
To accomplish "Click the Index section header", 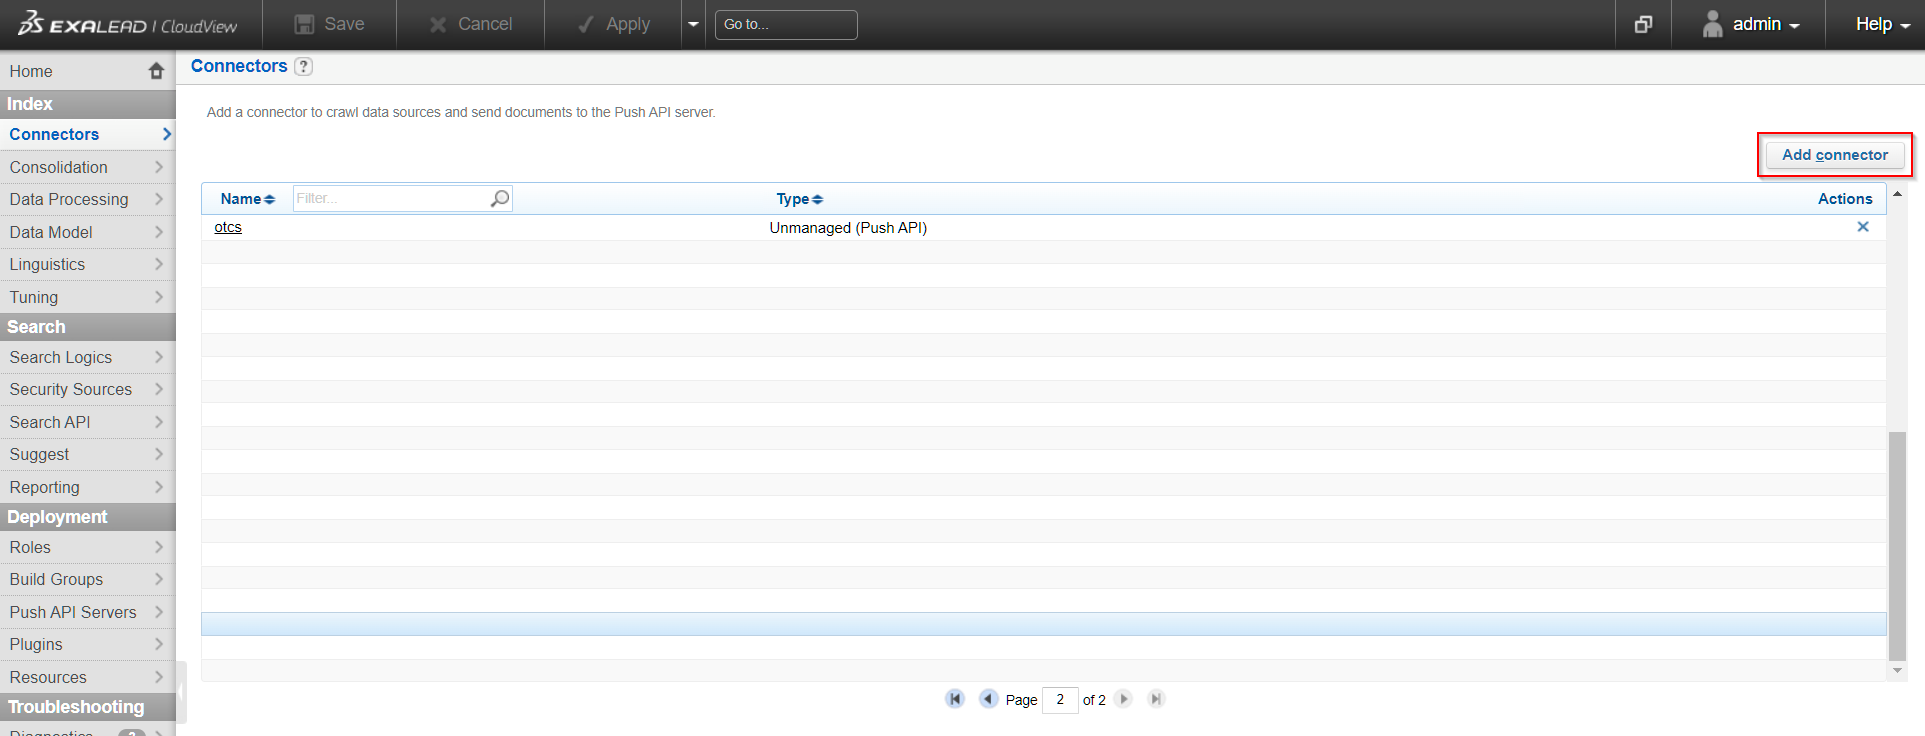I will point(88,104).
